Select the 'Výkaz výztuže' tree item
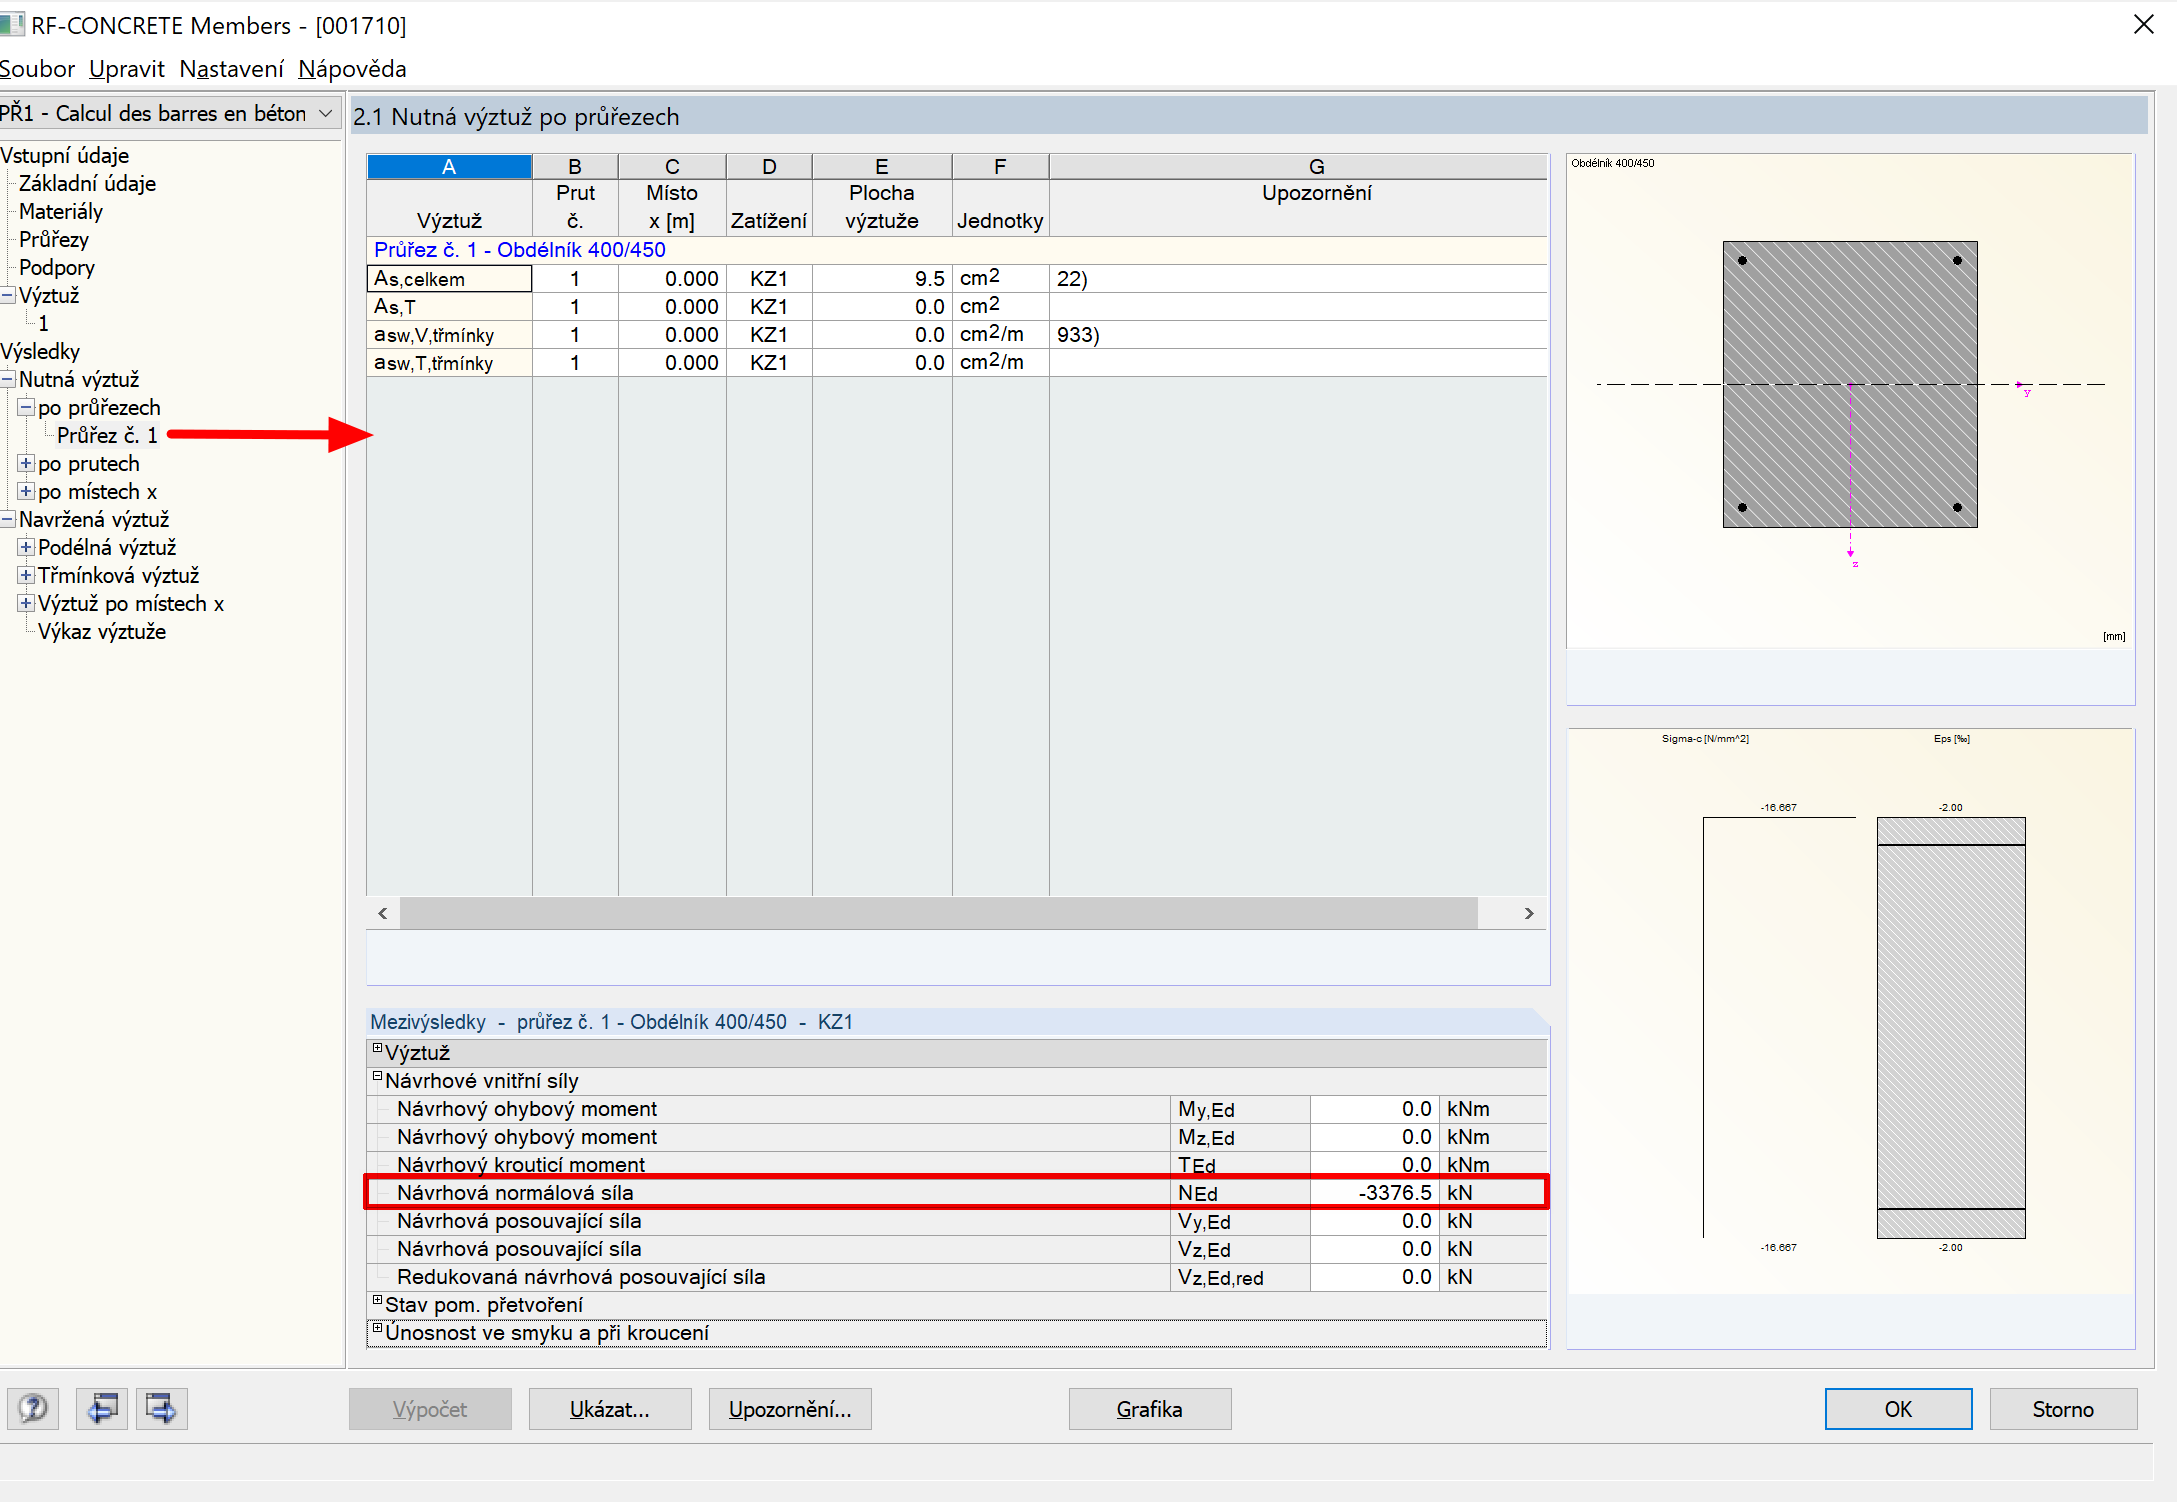Viewport: 2177px width, 1502px height. coord(101,632)
